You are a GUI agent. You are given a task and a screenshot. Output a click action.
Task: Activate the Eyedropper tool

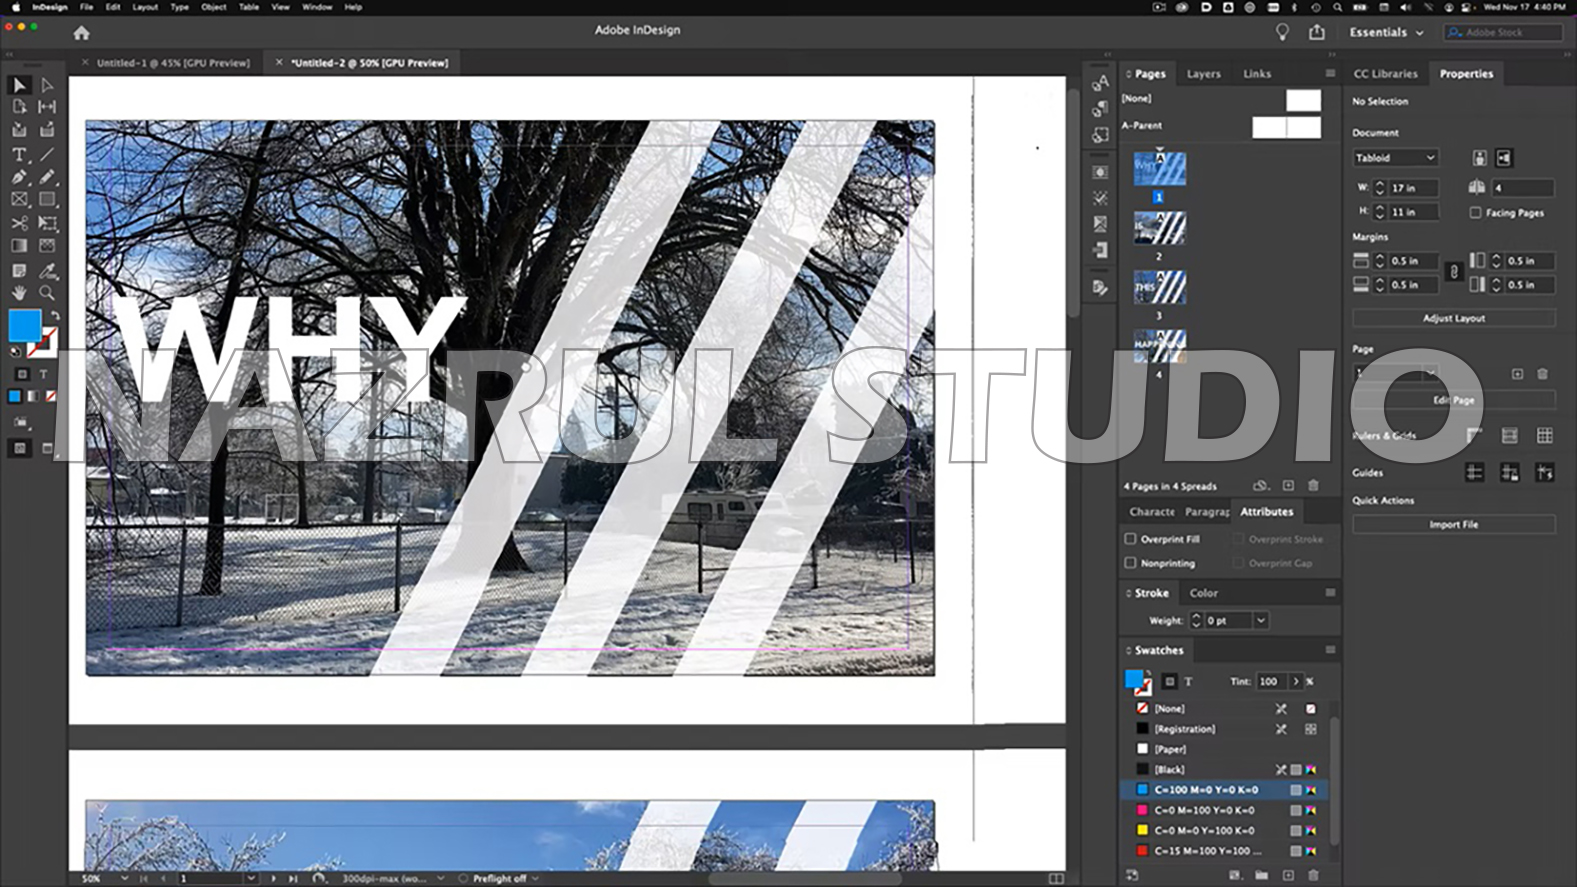[47, 271]
